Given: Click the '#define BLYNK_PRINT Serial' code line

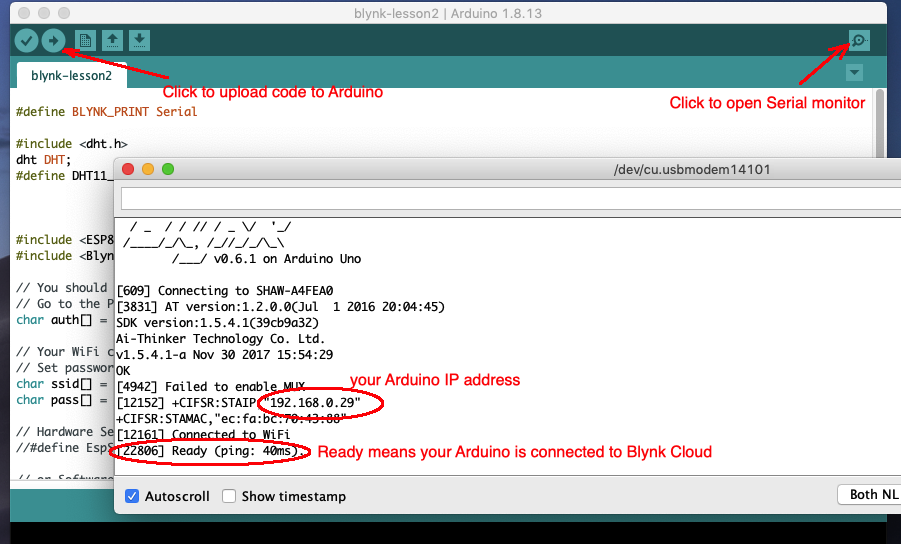Looking at the screenshot, I should [106, 111].
